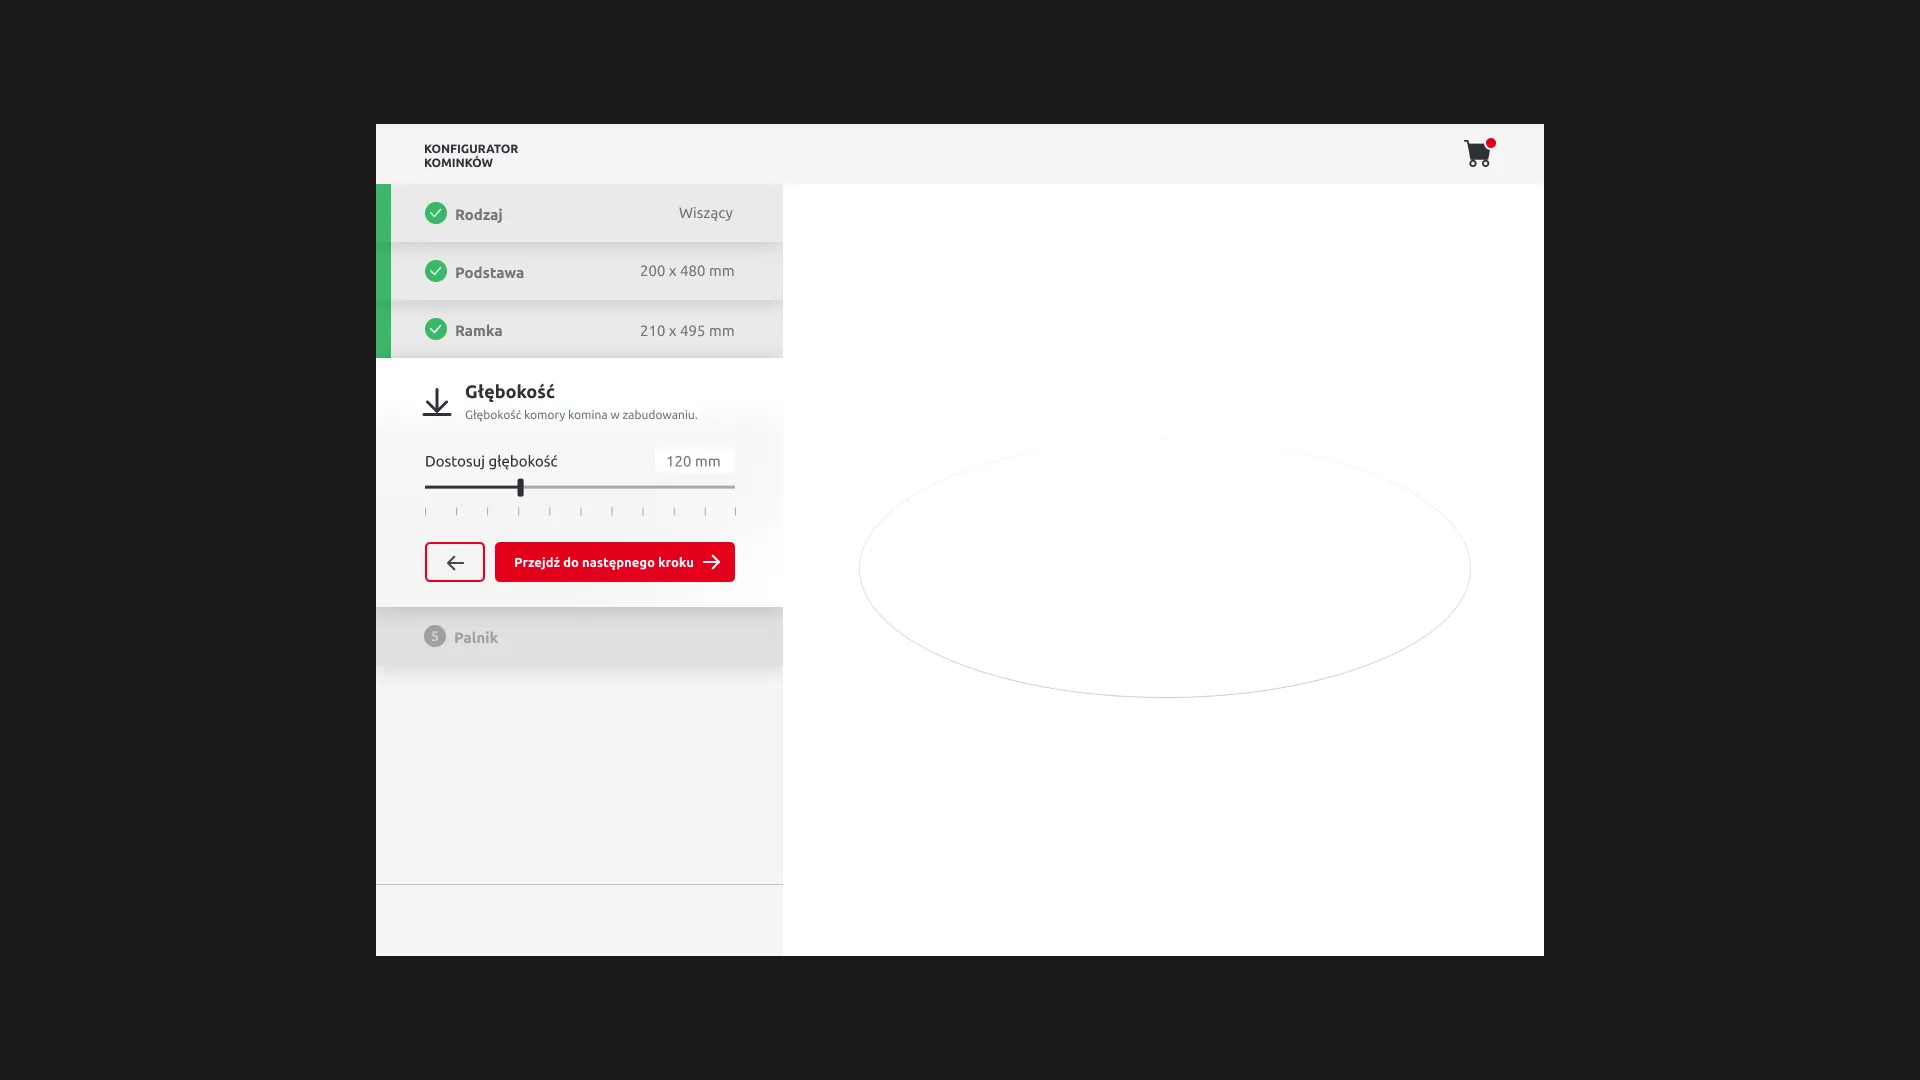Click the step 5 number badge
This screenshot has width=1920, height=1080.
coord(434,636)
